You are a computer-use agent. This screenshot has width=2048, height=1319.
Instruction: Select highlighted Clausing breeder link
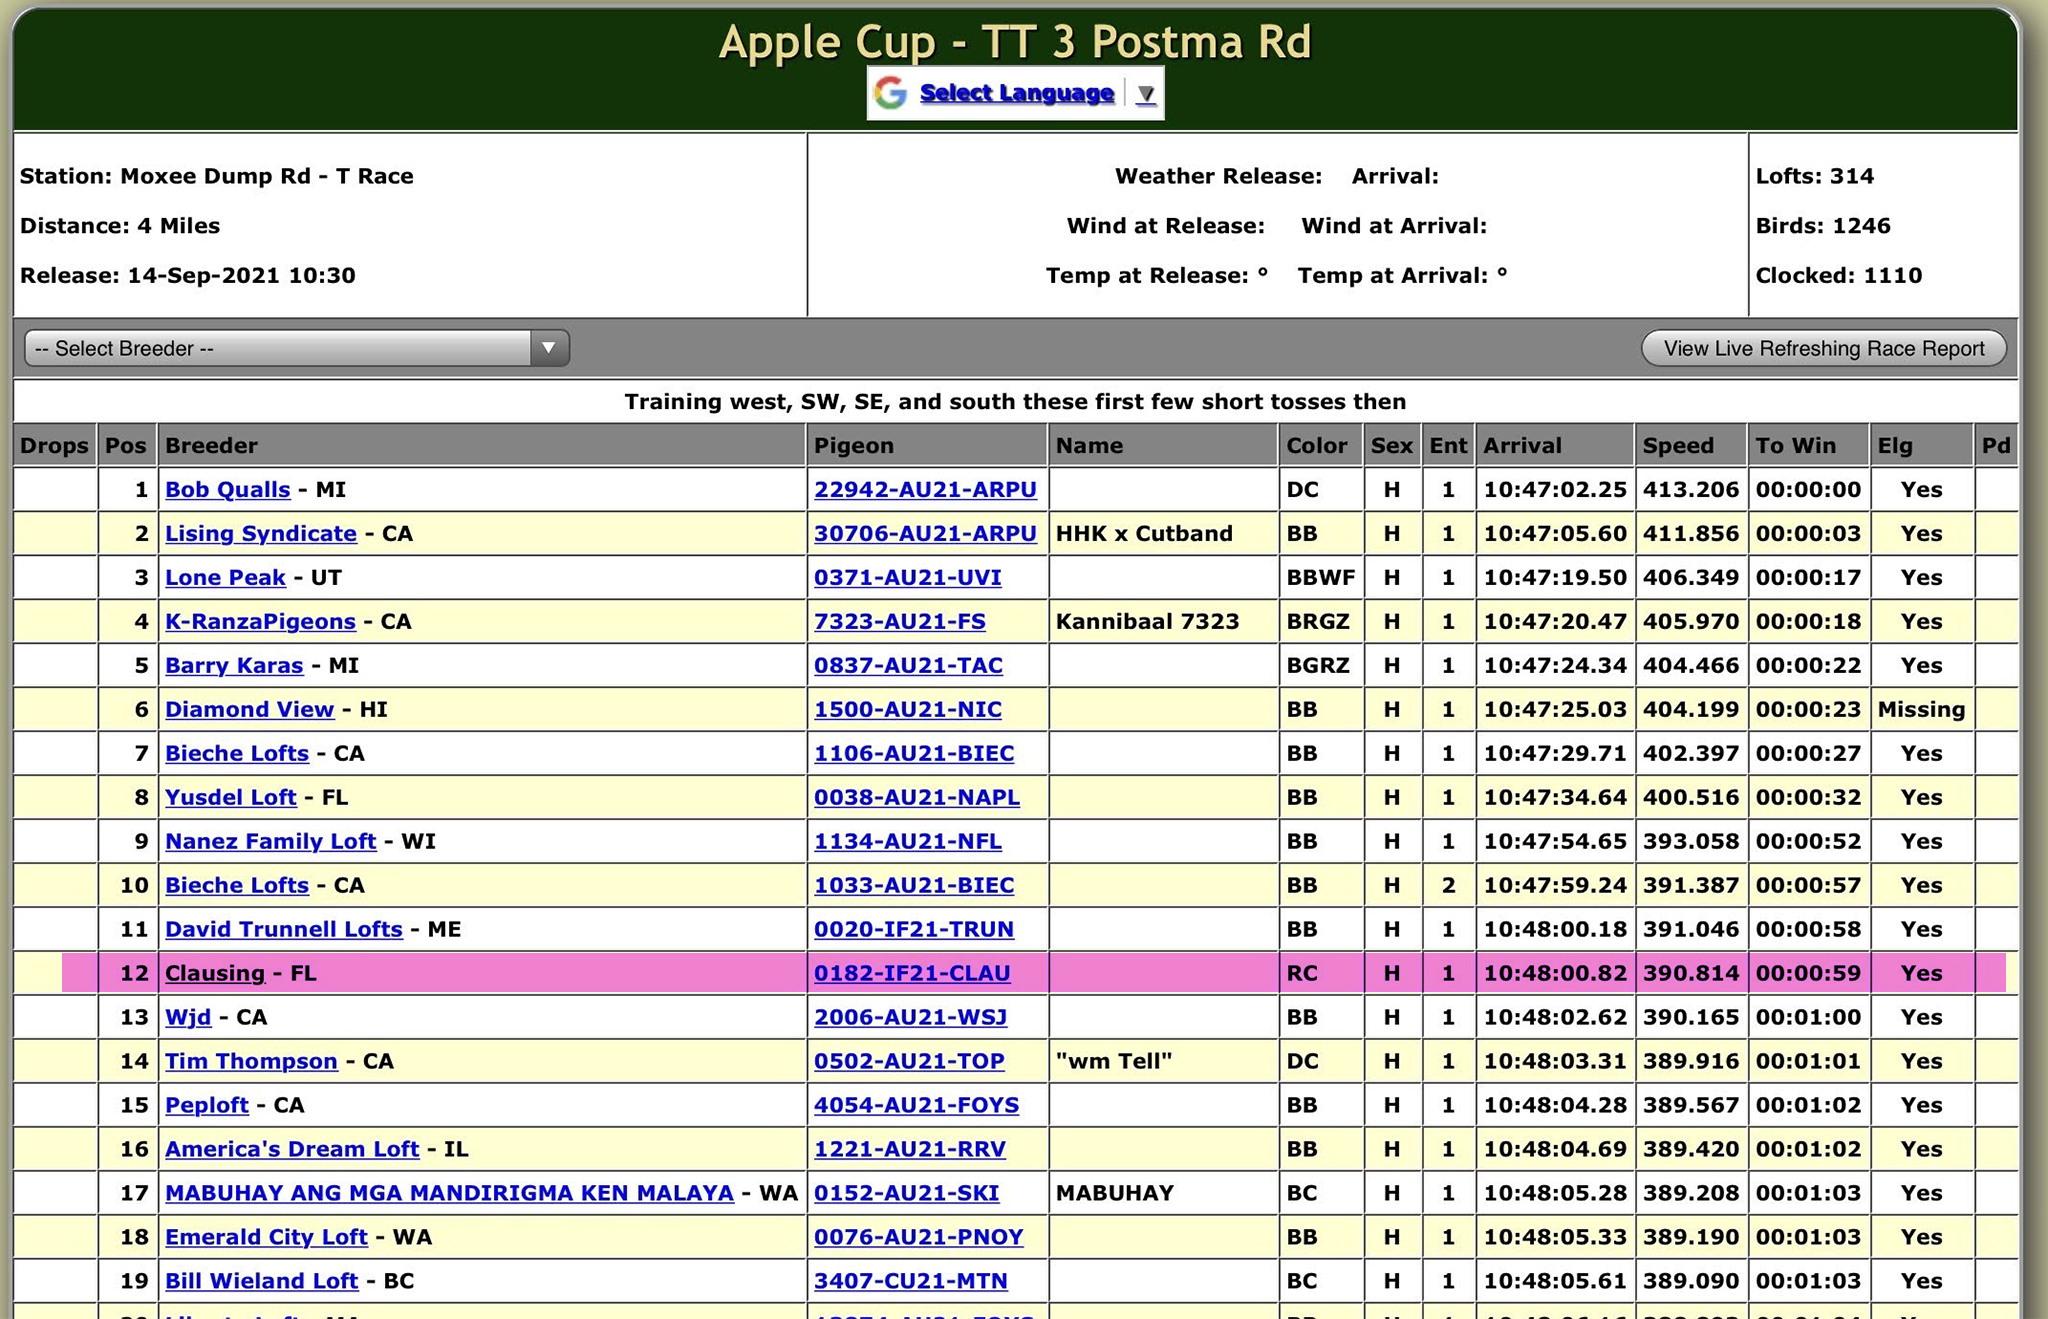click(214, 974)
